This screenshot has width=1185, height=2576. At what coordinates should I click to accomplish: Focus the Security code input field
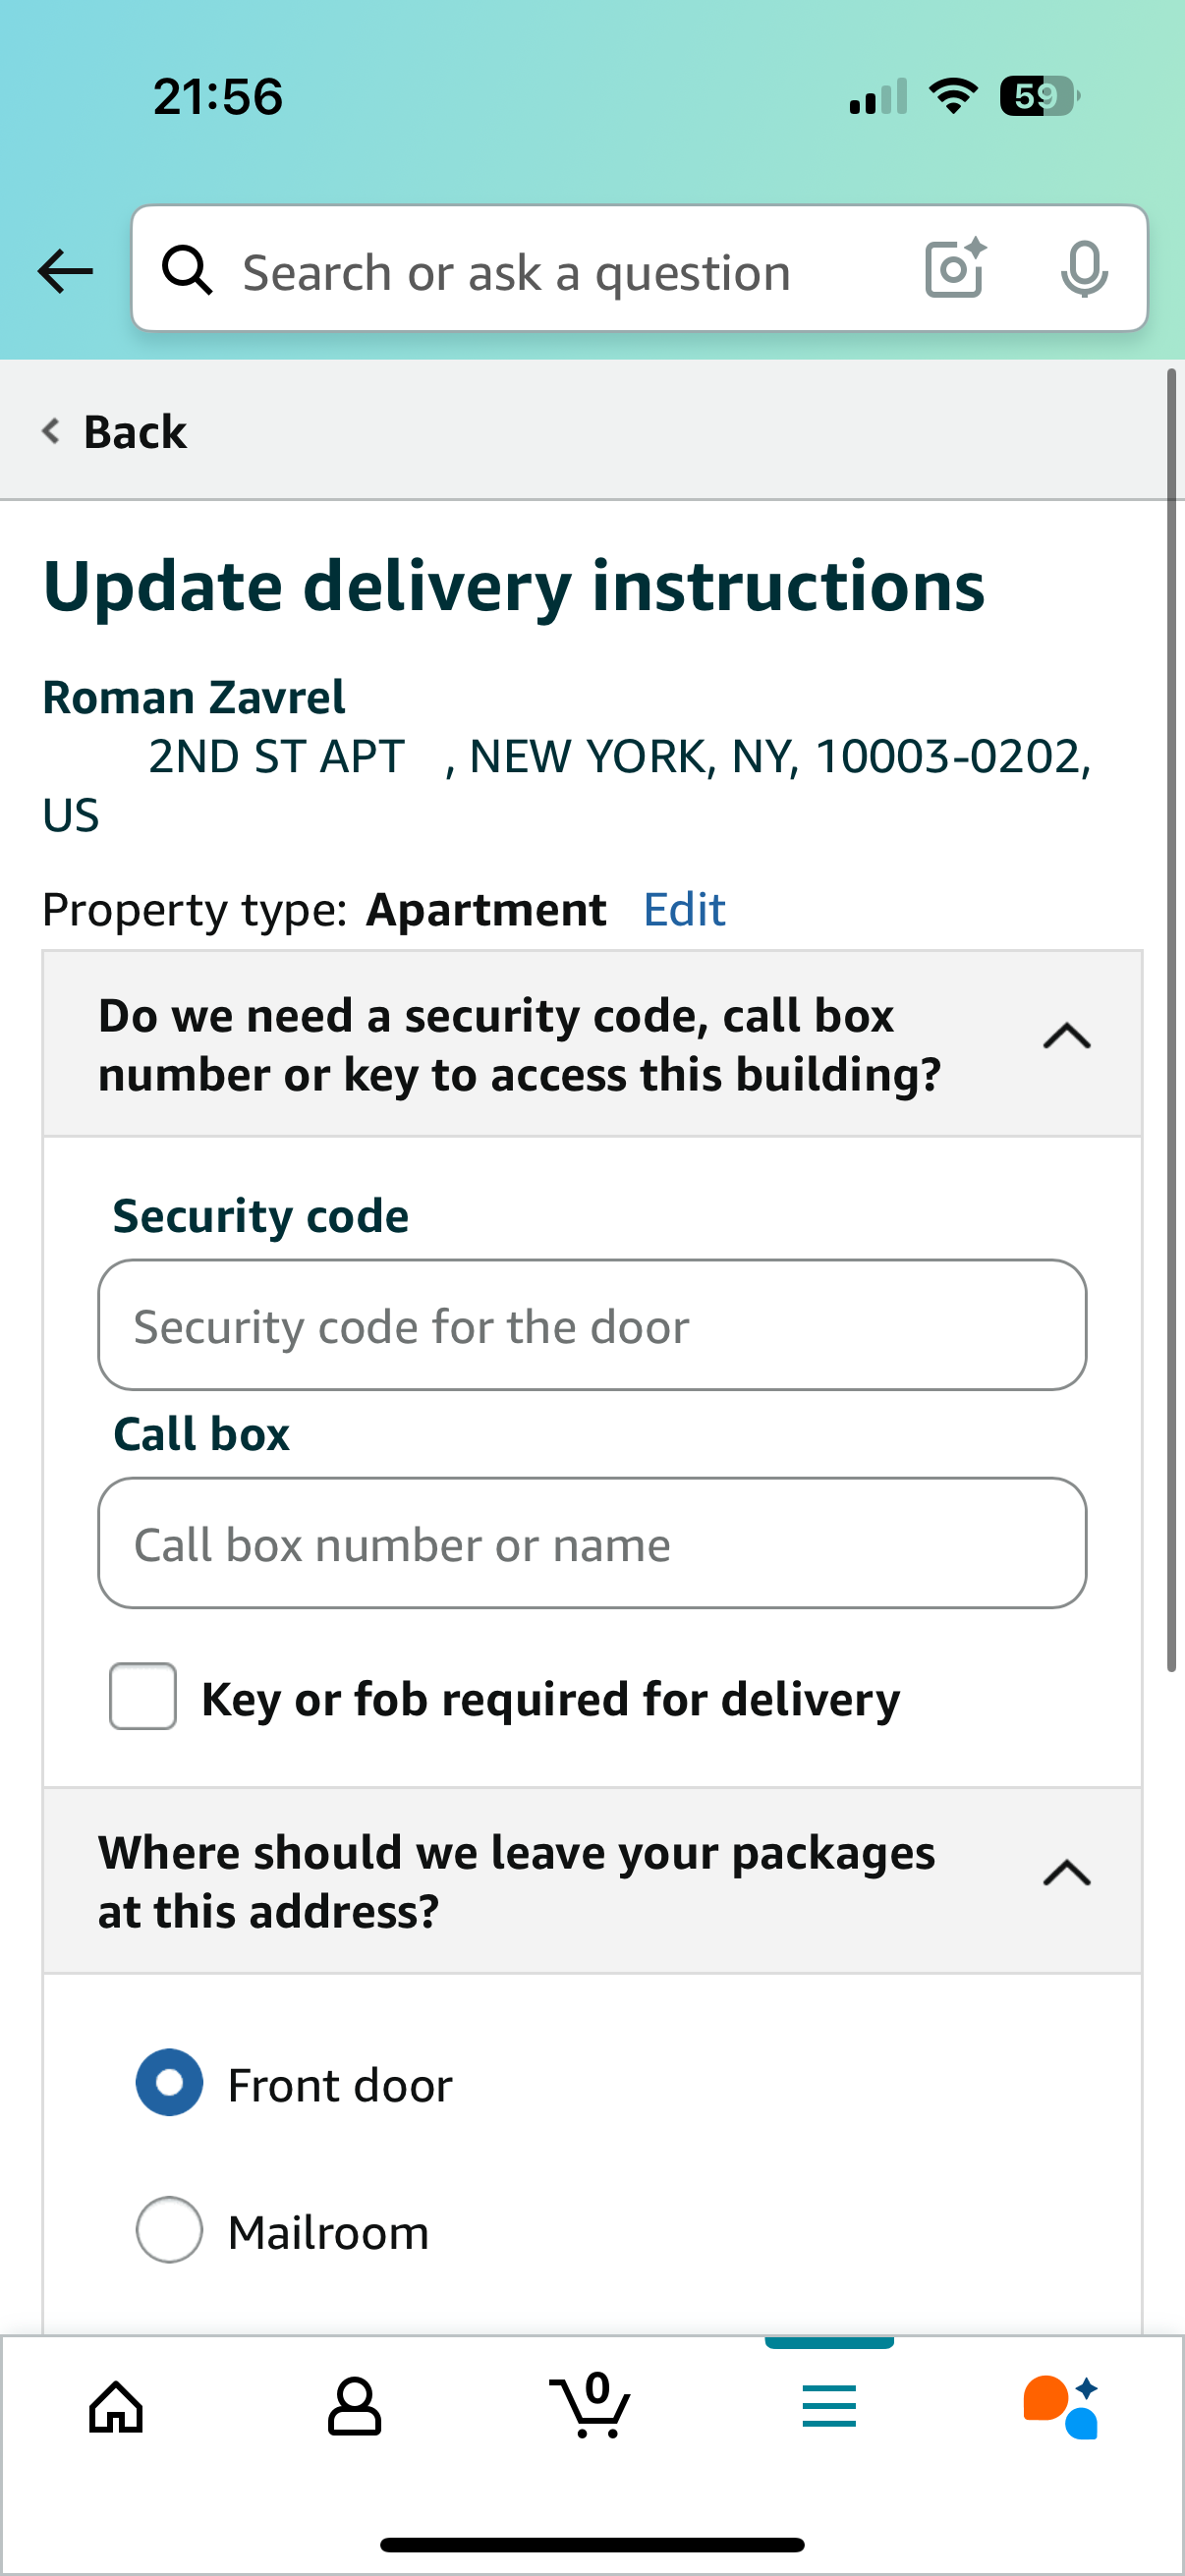[x=592, y=1325]
